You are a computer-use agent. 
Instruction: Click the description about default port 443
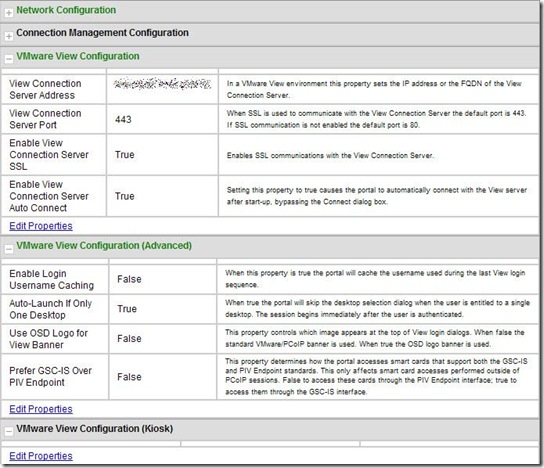376,119
